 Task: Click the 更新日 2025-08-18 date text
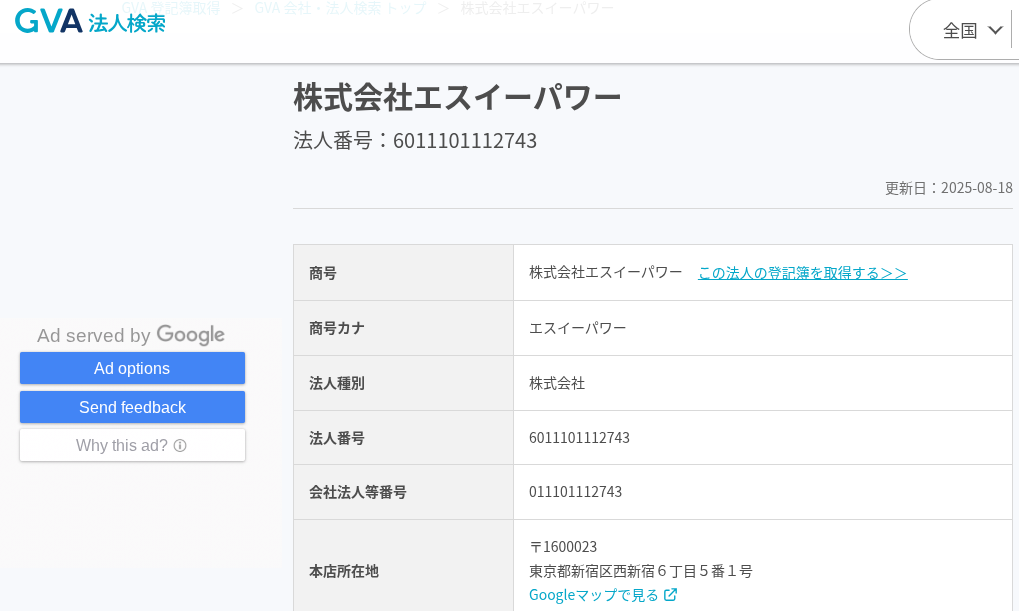[948, 188]
